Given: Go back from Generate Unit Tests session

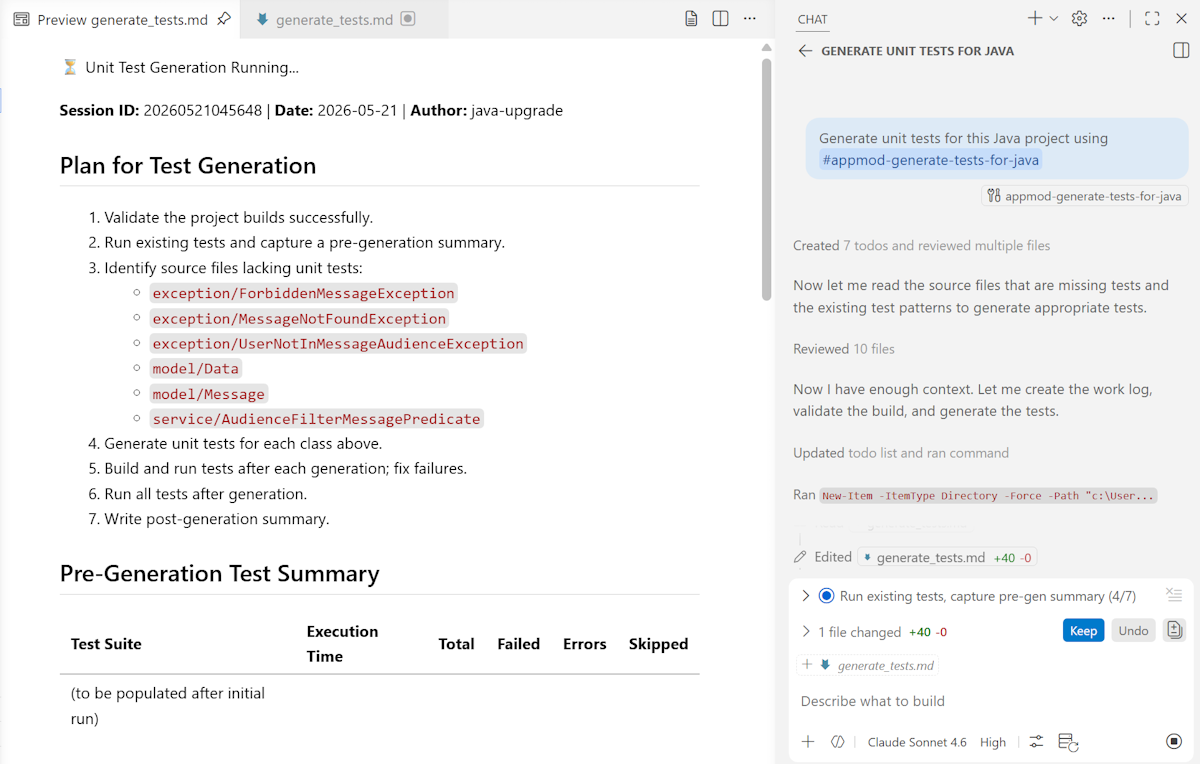Looking at the screenshot, I should pyautogui.click(x=805, y=51).
